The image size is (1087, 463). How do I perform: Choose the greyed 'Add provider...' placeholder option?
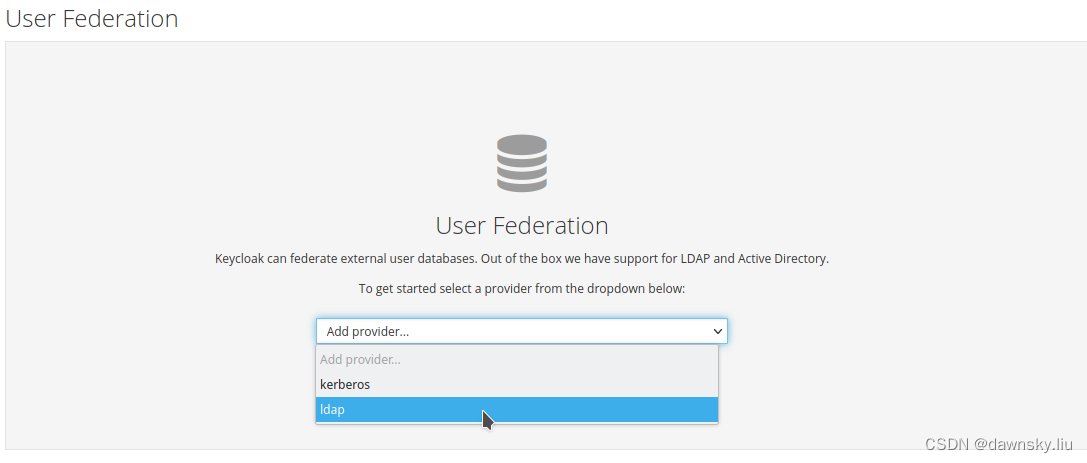[x=516, y=360]
